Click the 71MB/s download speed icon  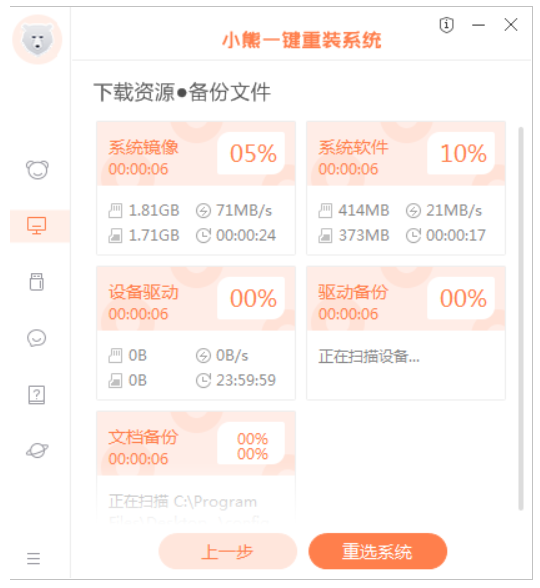coord(203,211)
